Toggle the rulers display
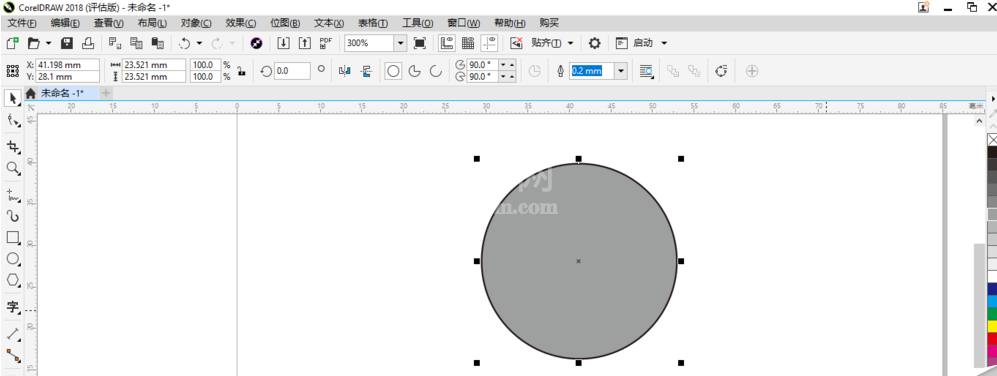997x376 pixels. click(x=446, y=43)
